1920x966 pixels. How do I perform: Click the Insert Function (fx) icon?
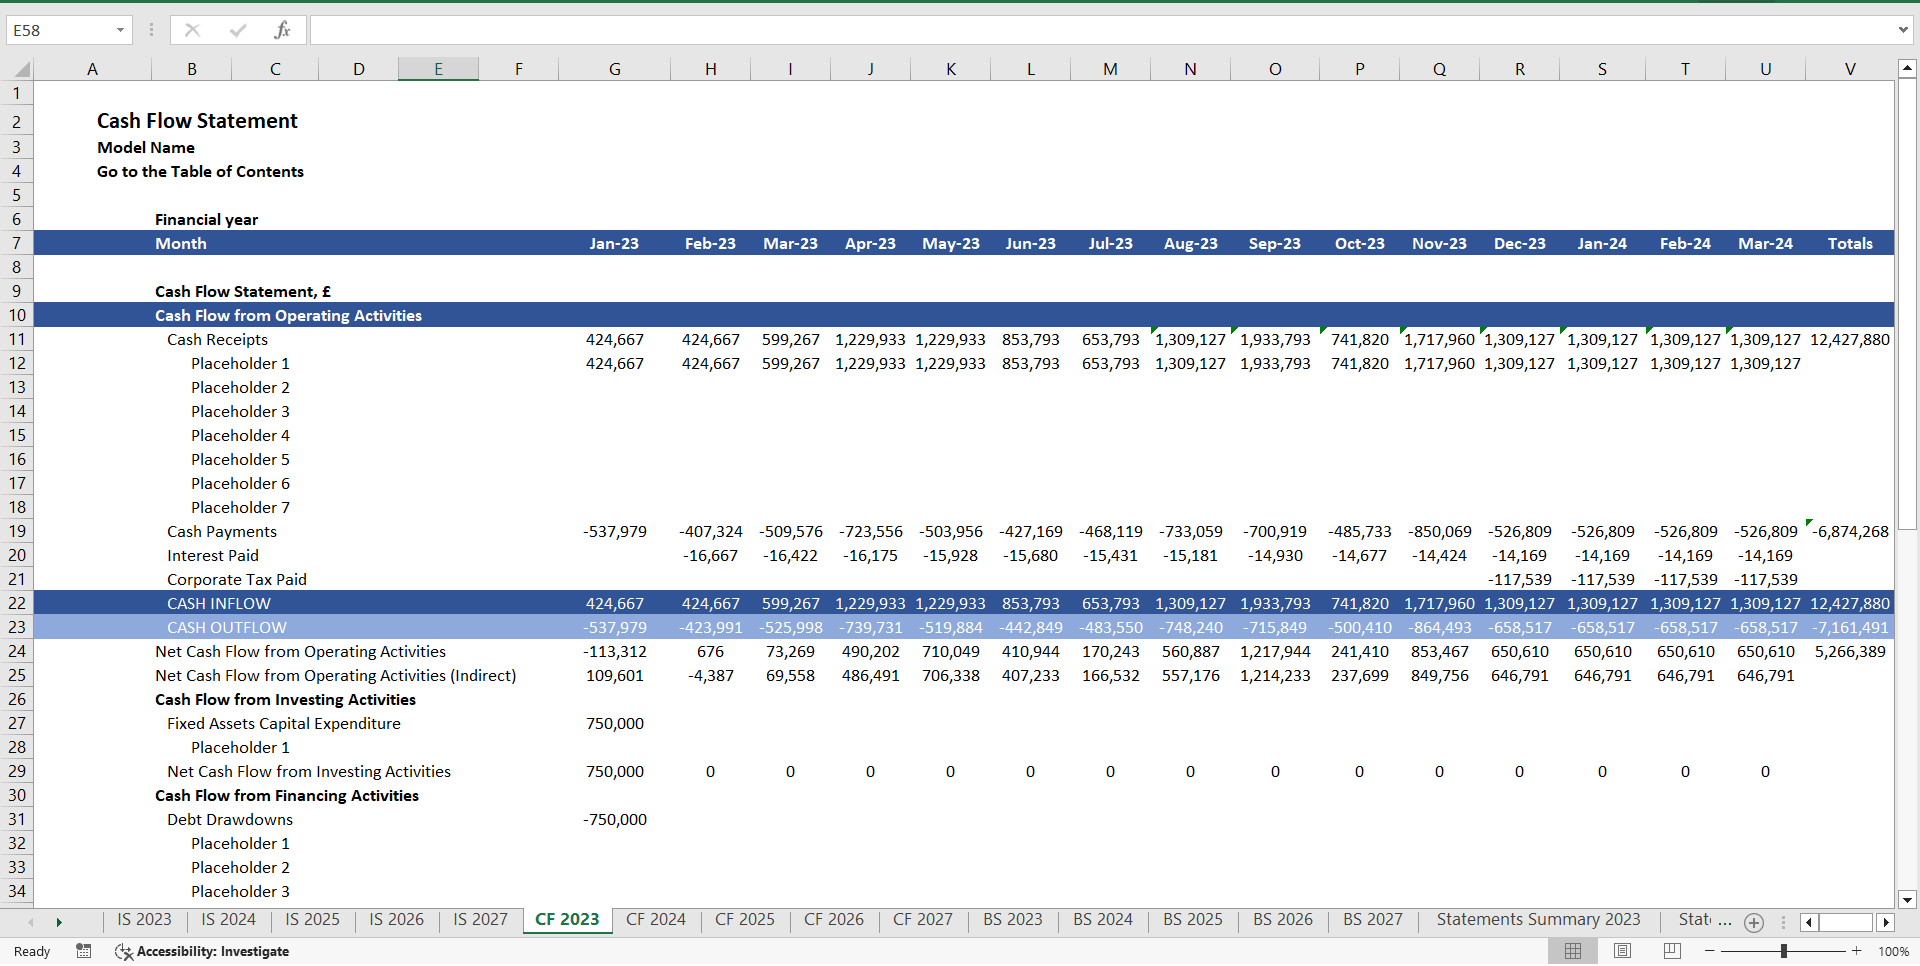pyautogui.click(x=283, y=30)
